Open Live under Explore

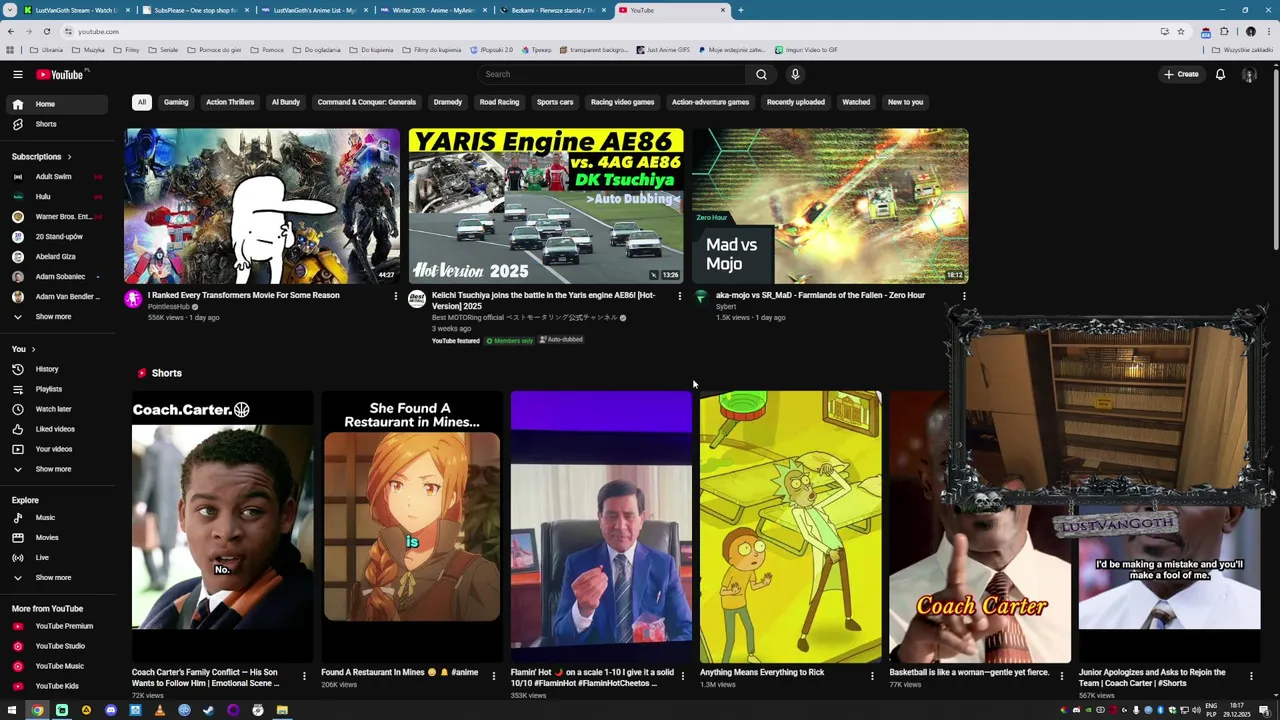pos(58,557)
